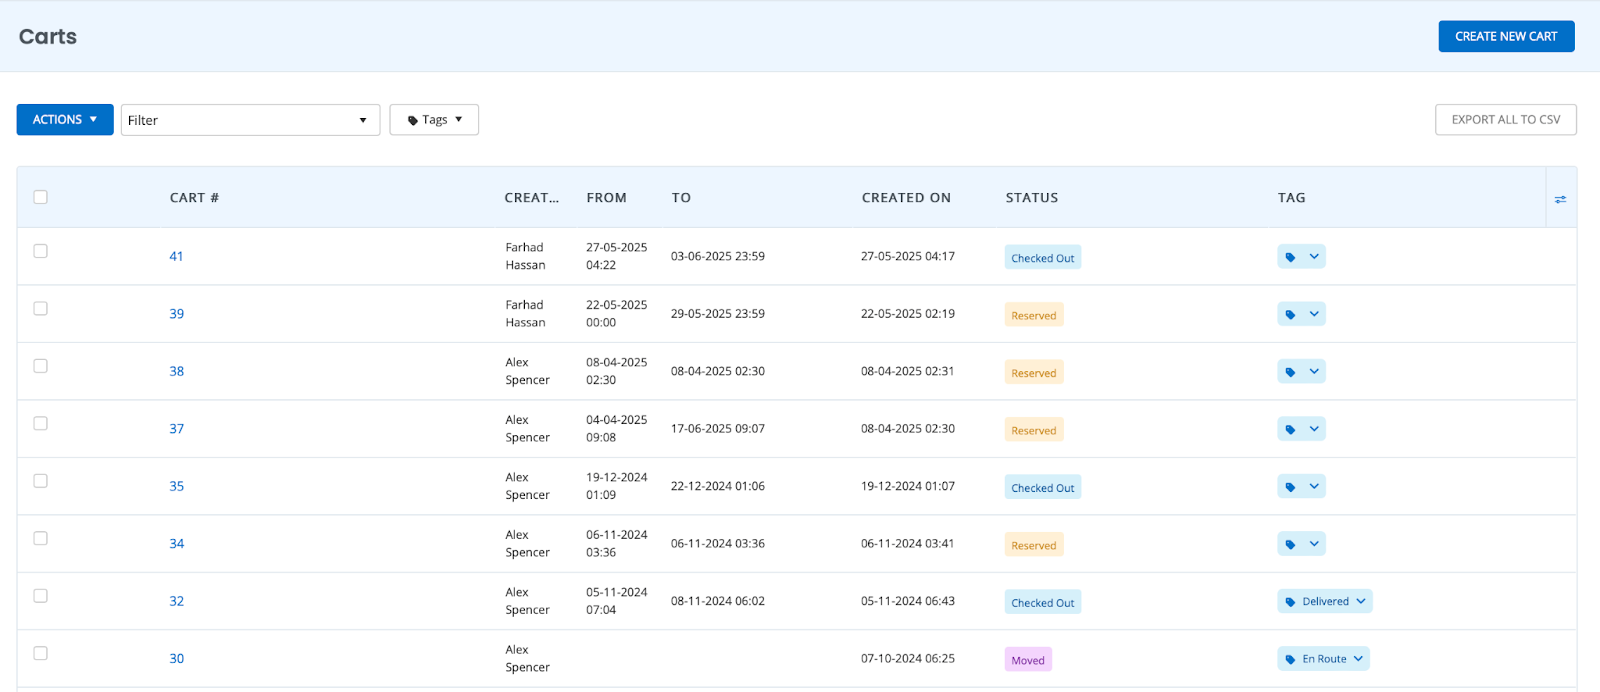Image resolution: width=1600 pixels, height=692 pixels.
Task: Open cart number 41 link
Action: pos(176,257)
